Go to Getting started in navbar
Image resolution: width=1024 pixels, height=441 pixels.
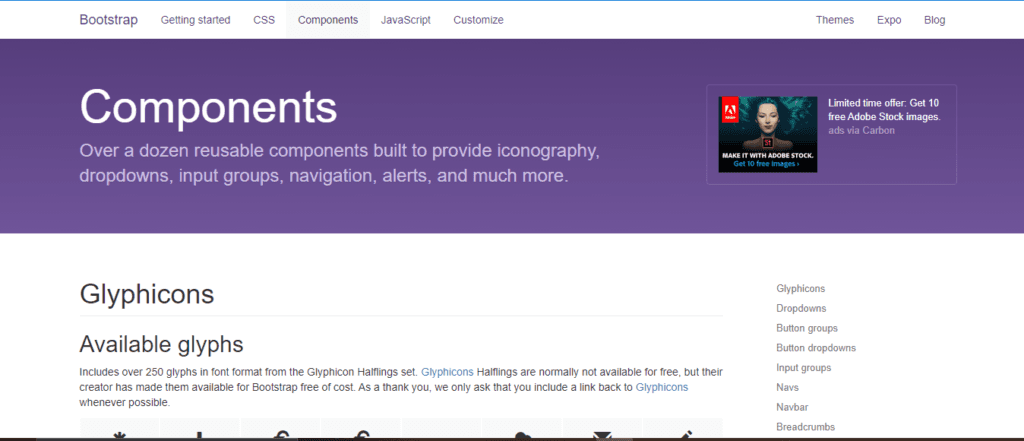(195, 20)
